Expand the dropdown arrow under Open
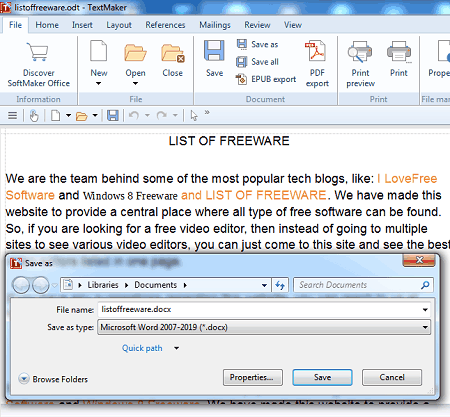This screenshot has width=450, height=417. (135, 83)
